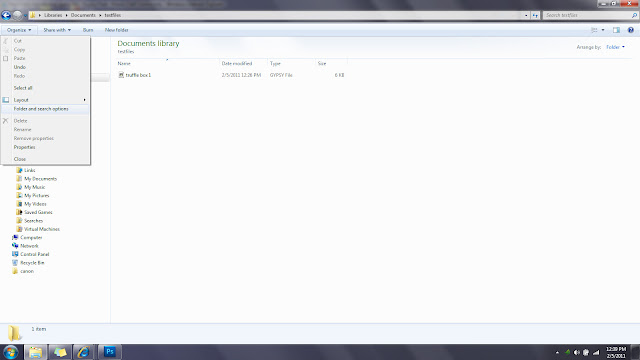640x360 pixels.
Task: Open the Arrange by Folder dropdown
Action: click(x=615, y=47)
